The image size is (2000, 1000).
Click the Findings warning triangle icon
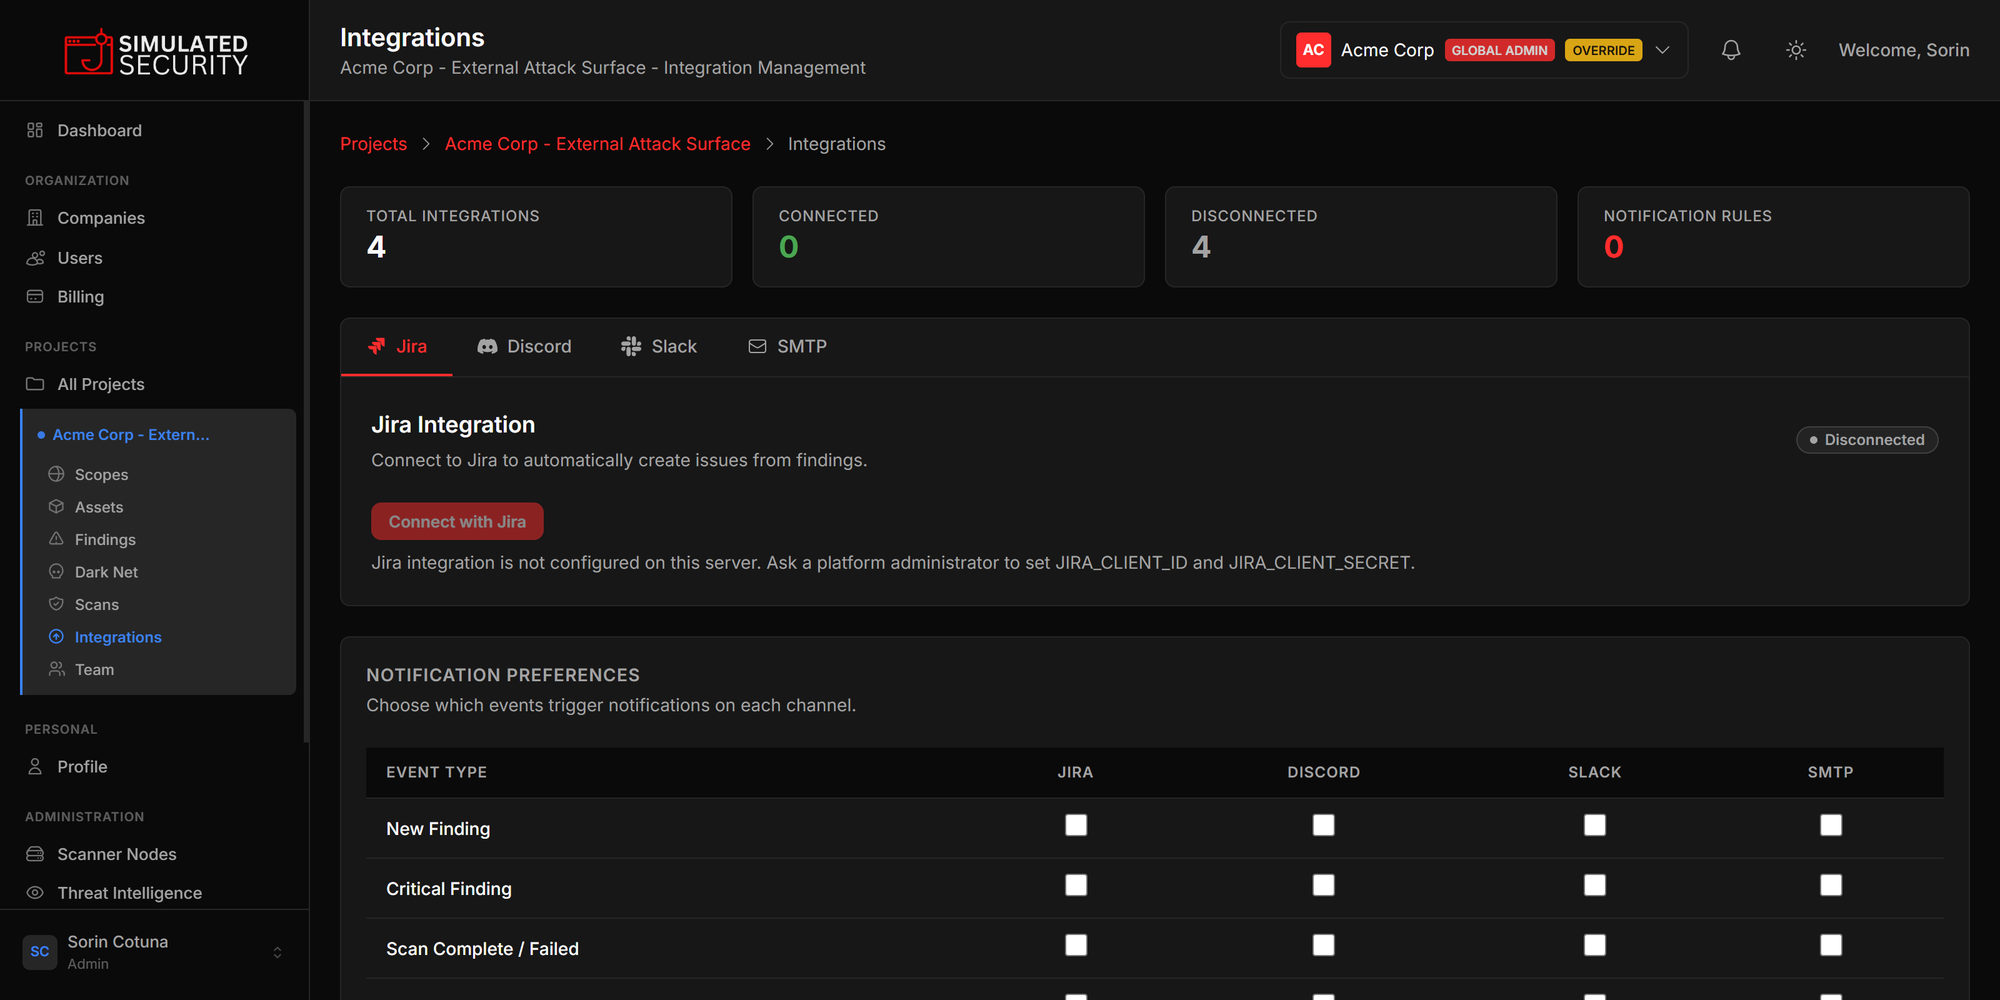56,539
